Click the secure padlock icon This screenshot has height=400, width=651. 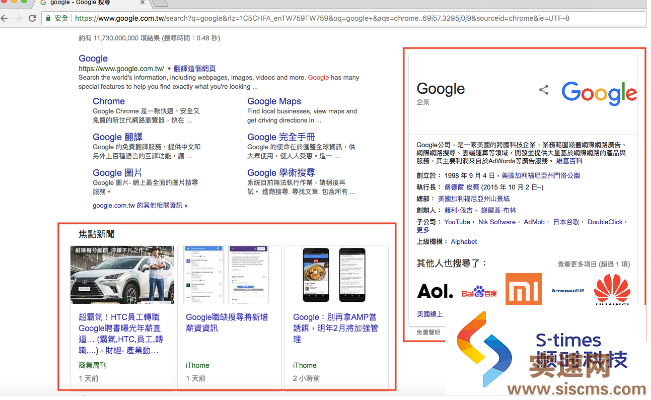coord(49,18)
